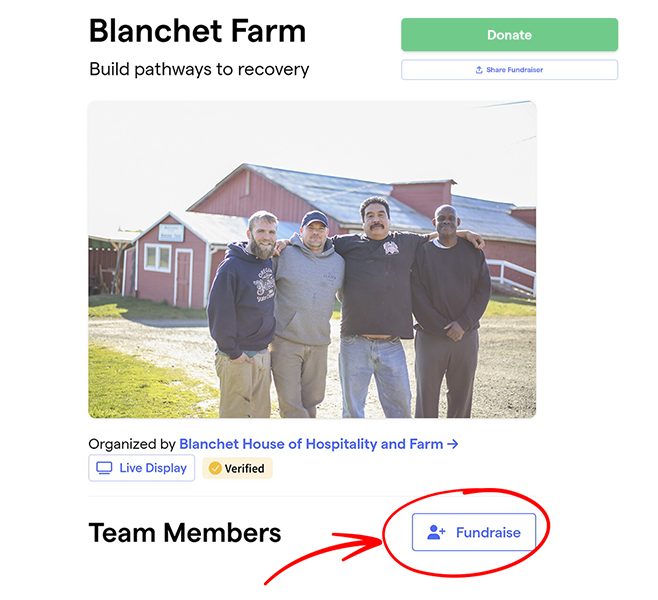The image size is (658, 600).
Task: Click the add-person icon beside Fundraise
Action: (x=436, y=532)
